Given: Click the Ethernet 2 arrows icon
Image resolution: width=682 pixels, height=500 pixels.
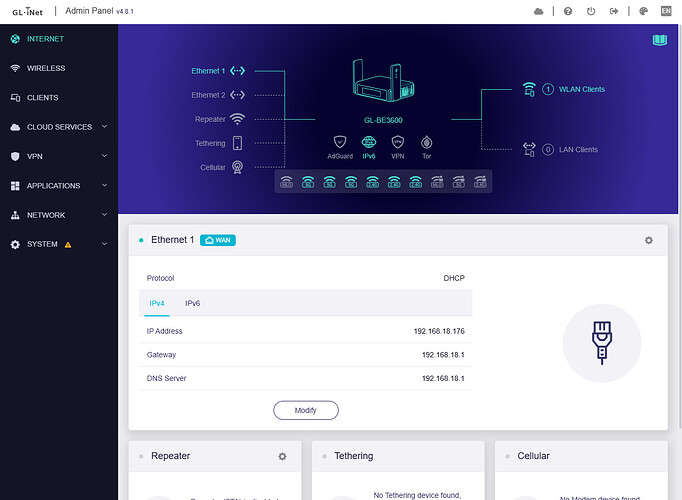Looking at the screenshot, I should point(237,95).
